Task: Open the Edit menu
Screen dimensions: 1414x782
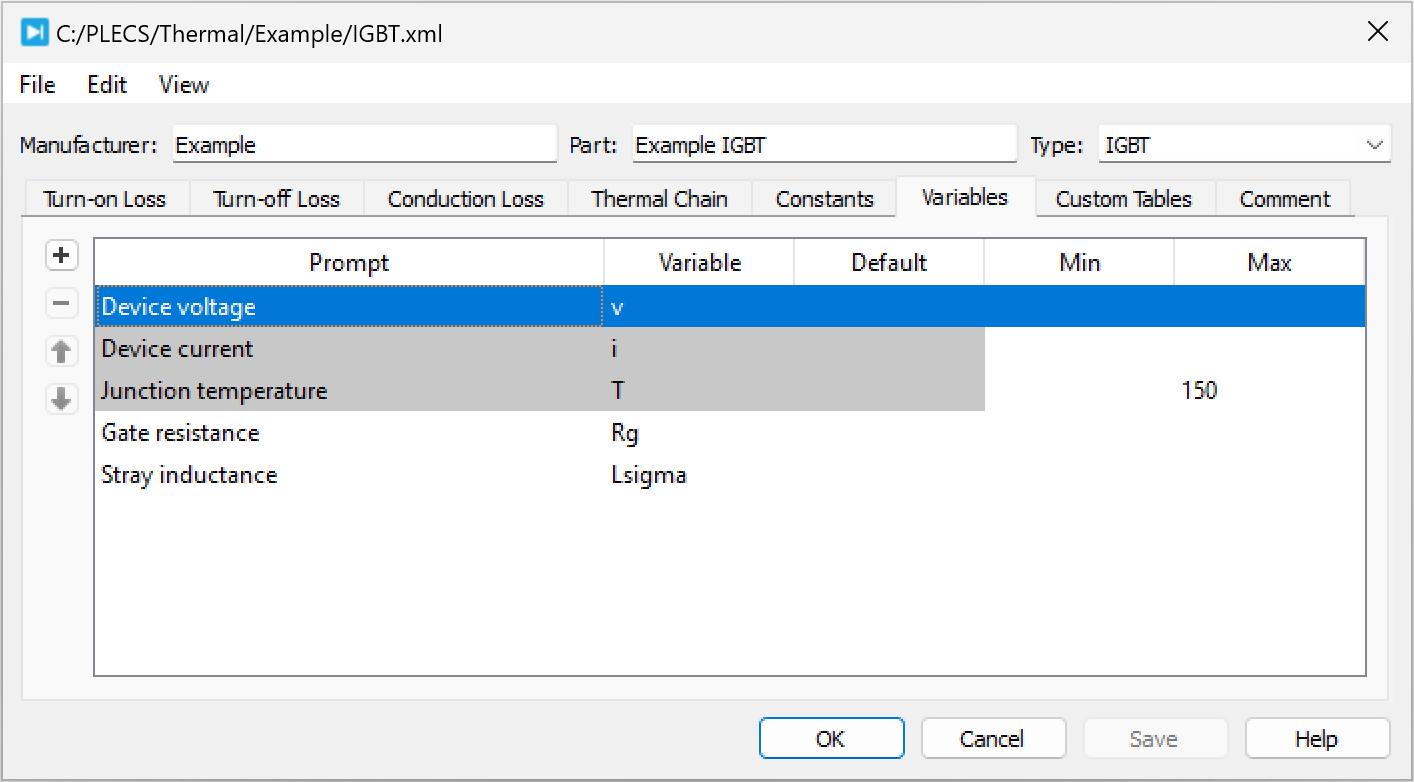Action: tap(107, 85)
